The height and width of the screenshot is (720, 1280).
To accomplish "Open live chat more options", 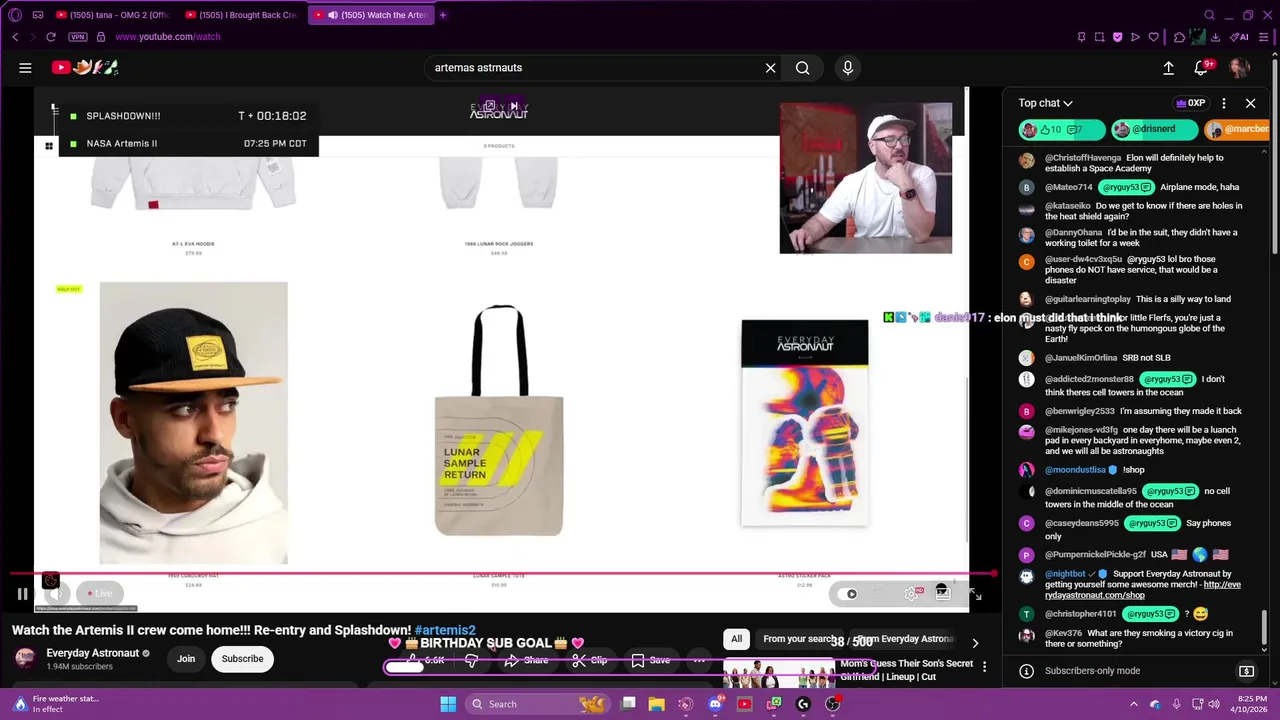I will point(1223,103).
